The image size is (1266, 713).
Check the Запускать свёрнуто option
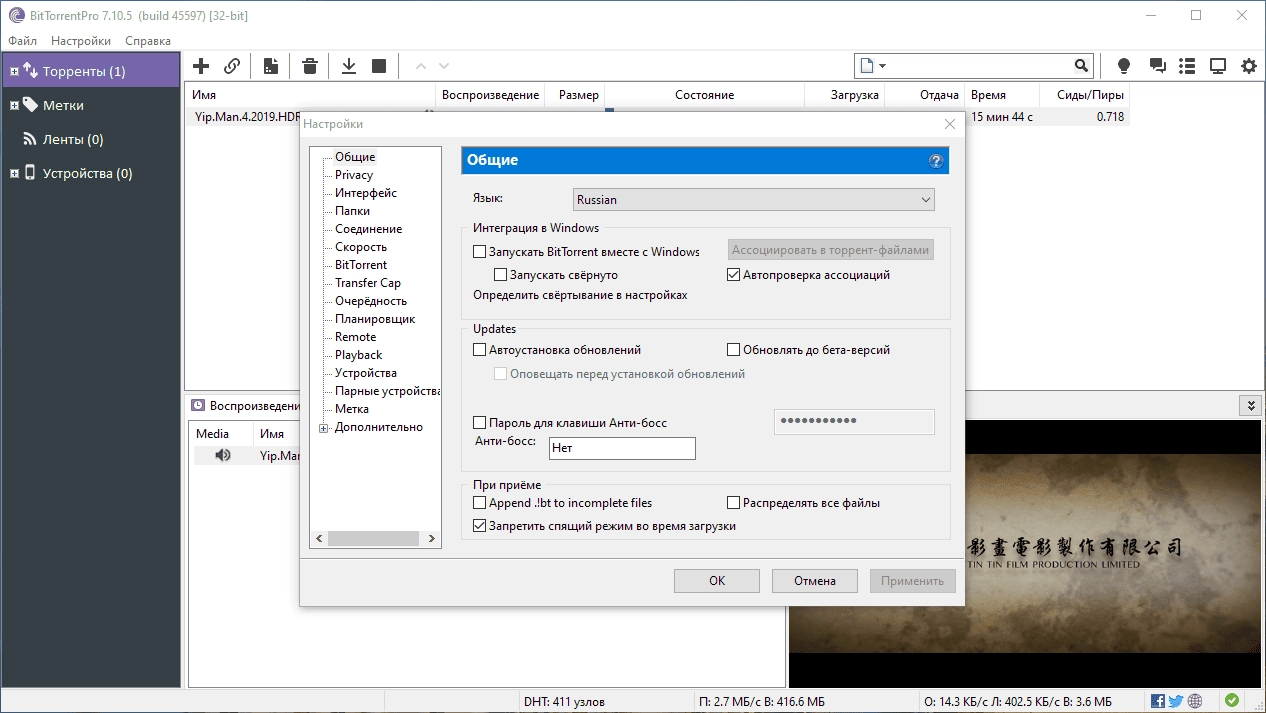pos(501,274)
